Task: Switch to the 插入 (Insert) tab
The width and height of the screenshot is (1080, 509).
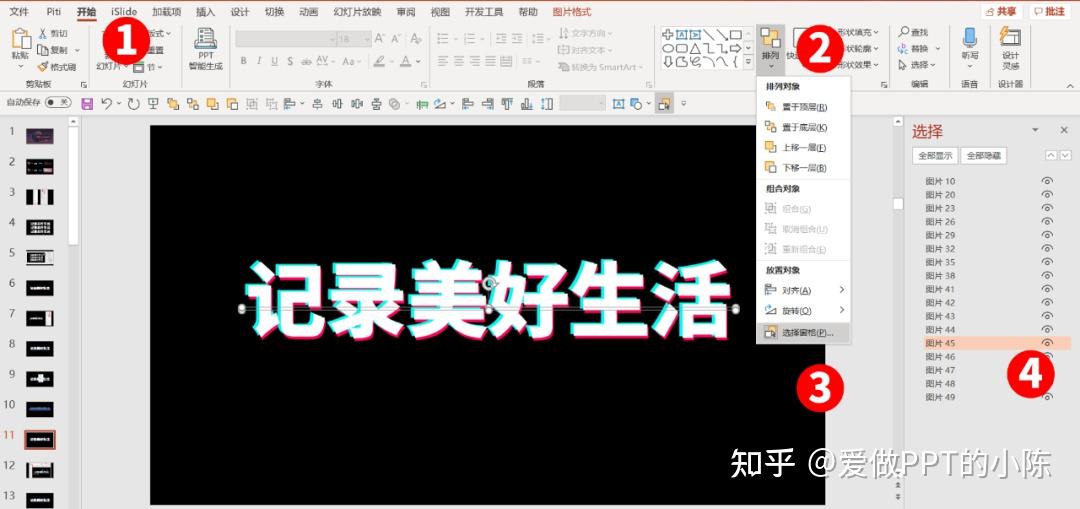Action: [205, 12]
